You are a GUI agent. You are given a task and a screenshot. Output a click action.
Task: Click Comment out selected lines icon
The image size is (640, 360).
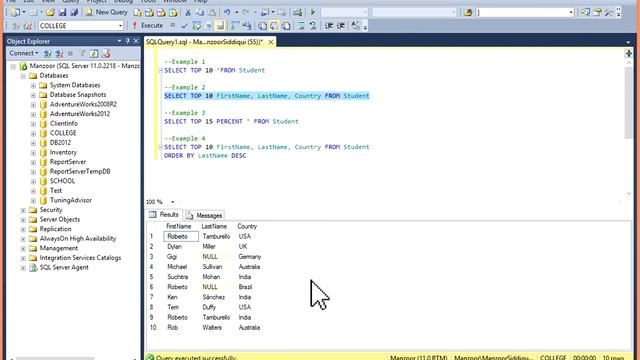[301, 26]
